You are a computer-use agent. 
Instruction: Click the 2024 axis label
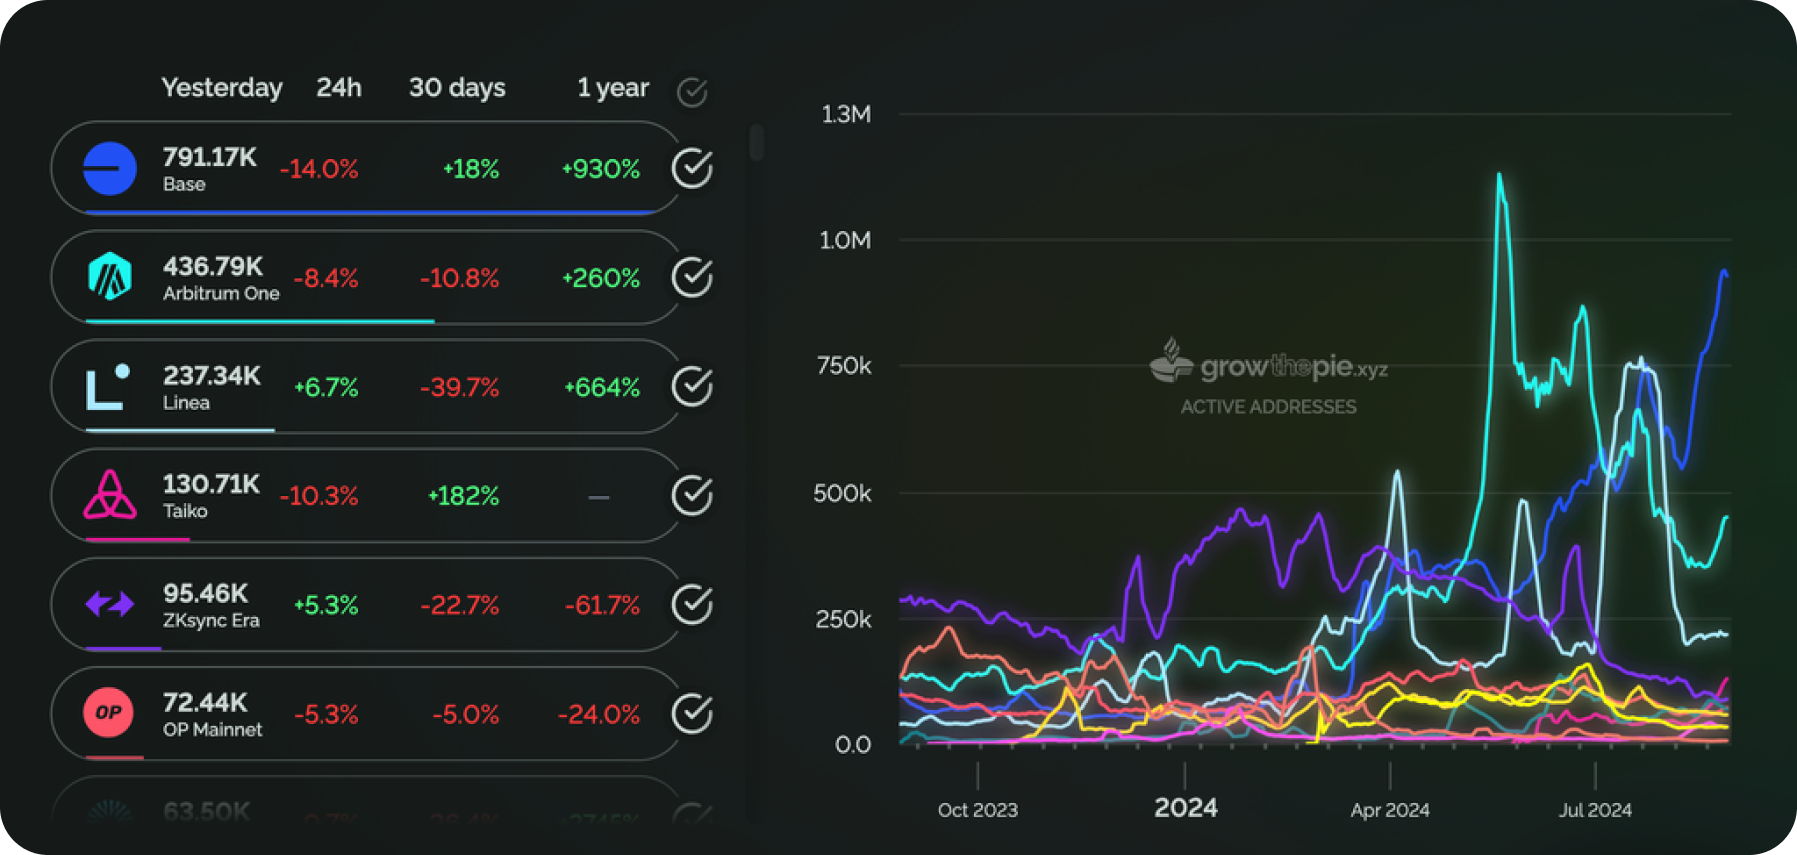tap(1186, 808)
